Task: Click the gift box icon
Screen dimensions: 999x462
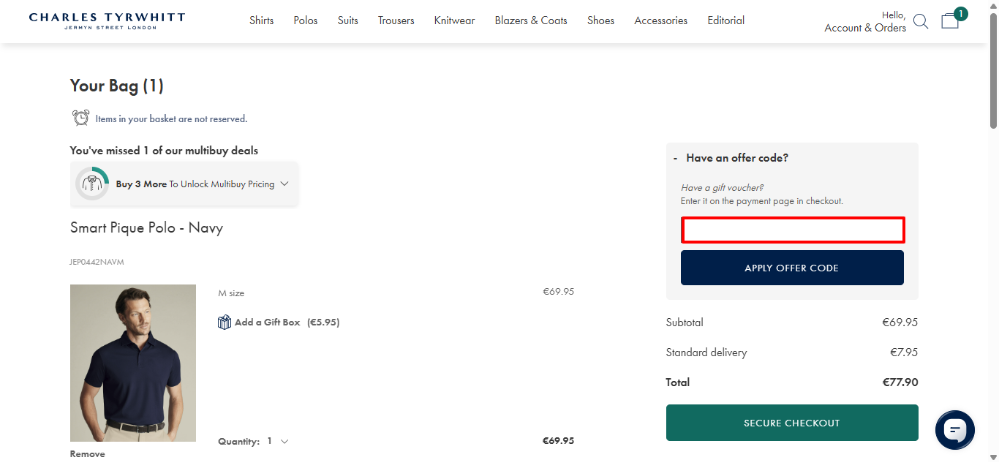Action: 224,322
